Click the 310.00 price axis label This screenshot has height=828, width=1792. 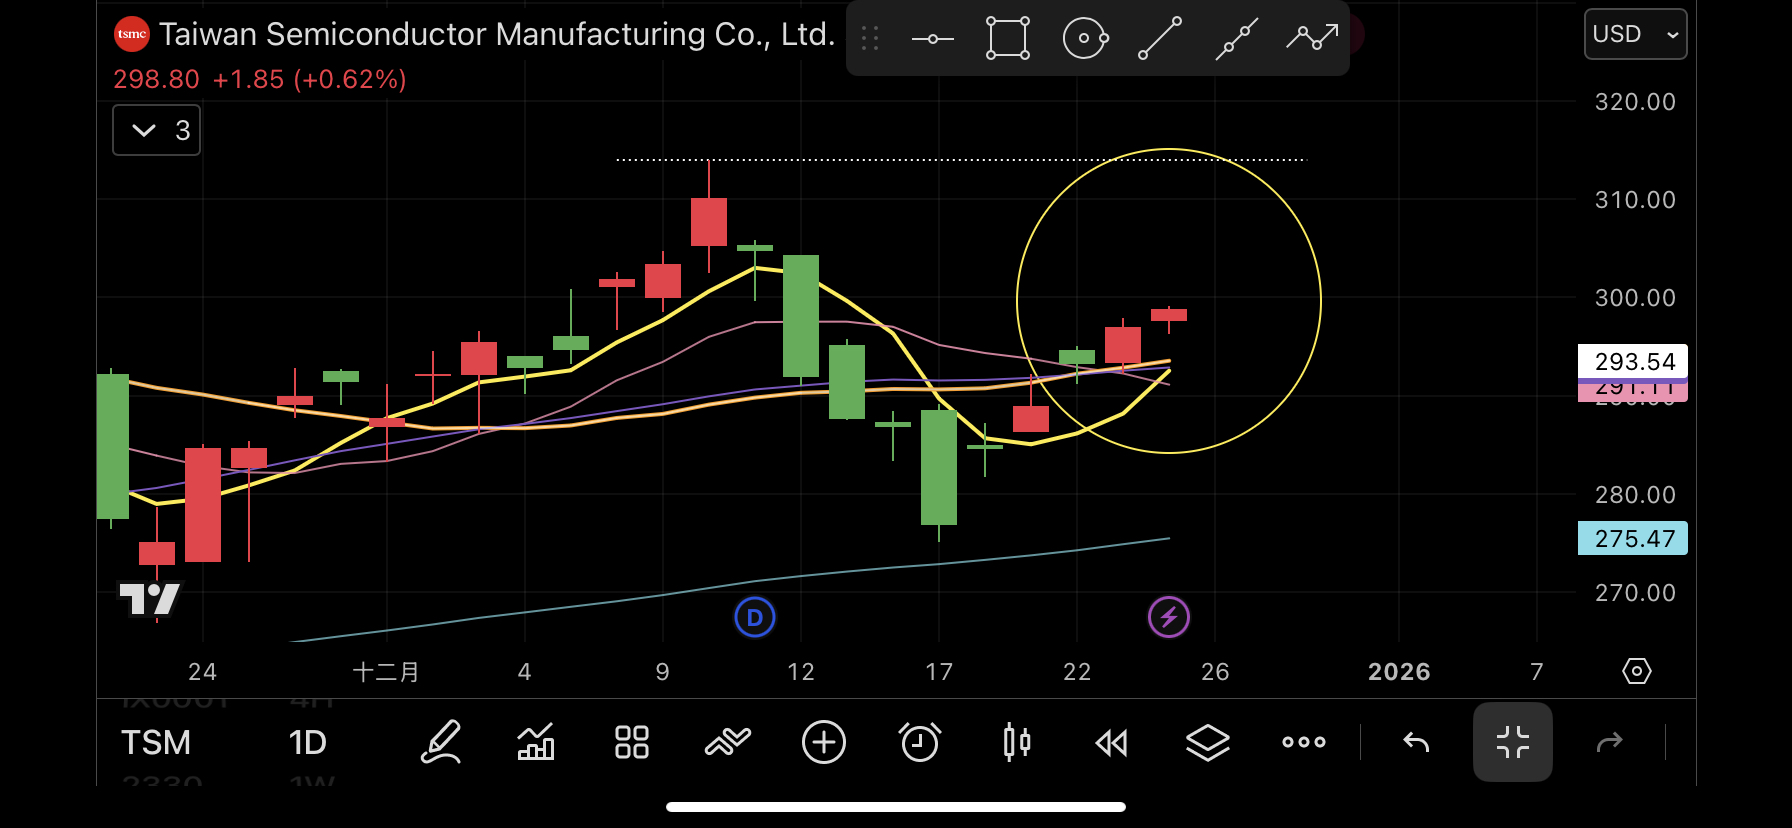pyautogui.click(x=1635, y=200)
